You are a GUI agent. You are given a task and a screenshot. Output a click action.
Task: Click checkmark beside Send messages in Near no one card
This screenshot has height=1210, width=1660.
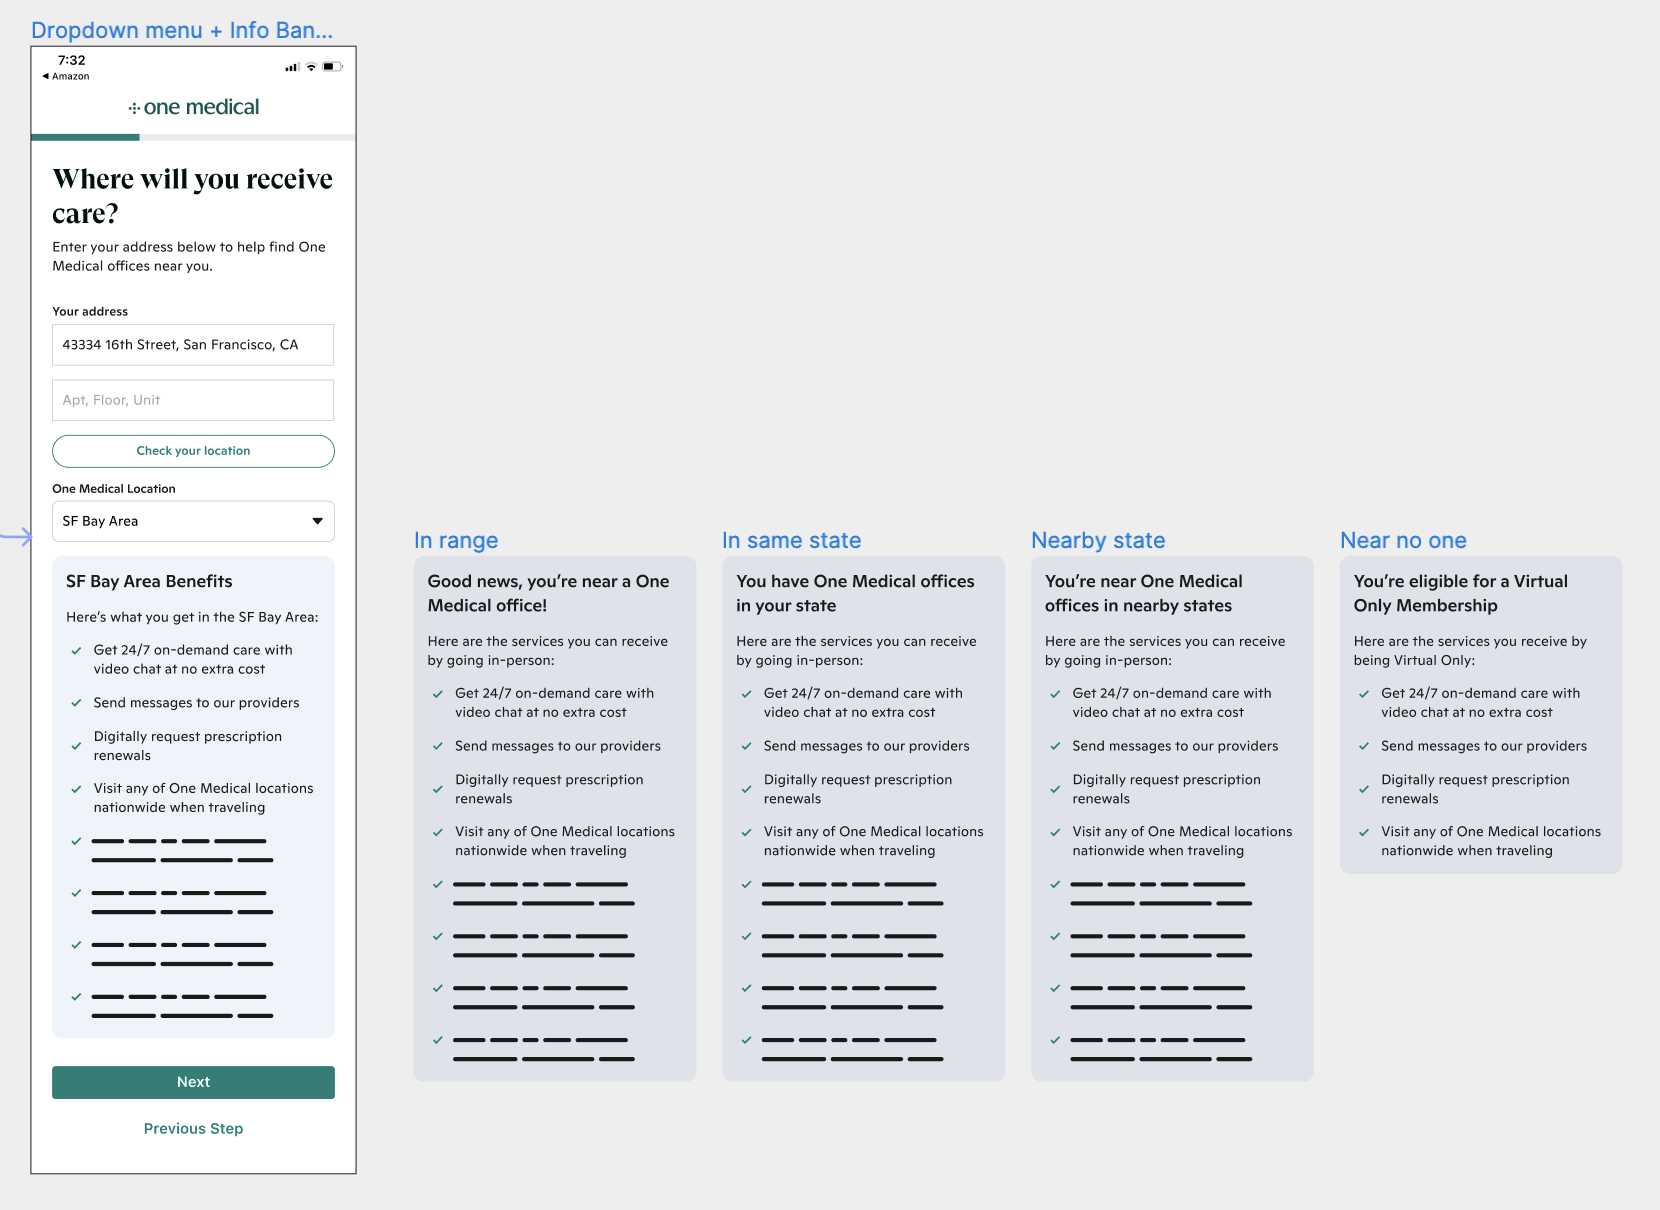(1364, 746)
